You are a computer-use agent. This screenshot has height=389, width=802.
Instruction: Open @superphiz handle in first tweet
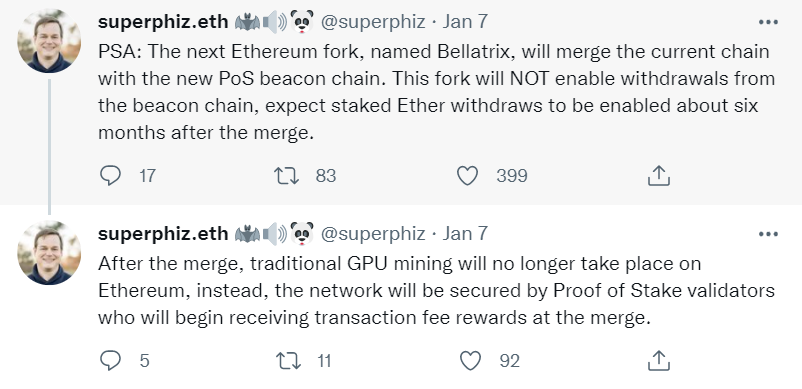point(373,21)
